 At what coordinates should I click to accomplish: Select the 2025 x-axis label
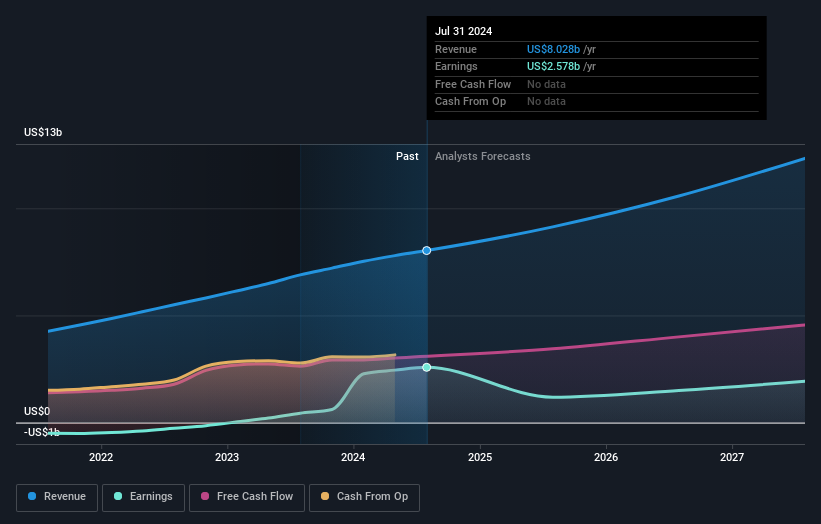480,458
